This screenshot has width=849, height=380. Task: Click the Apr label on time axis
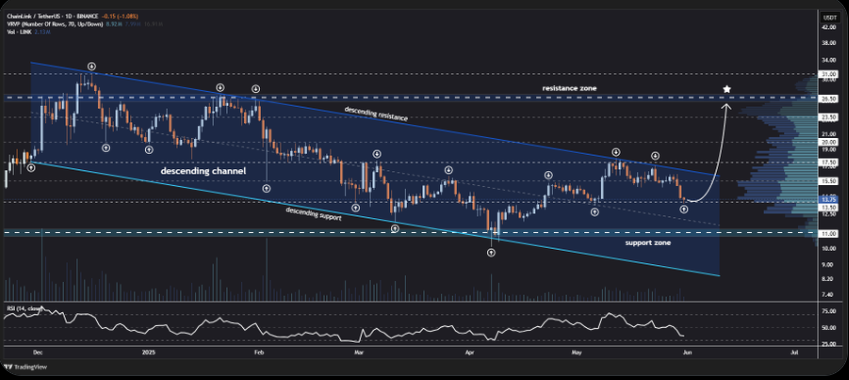click(469, 353)
